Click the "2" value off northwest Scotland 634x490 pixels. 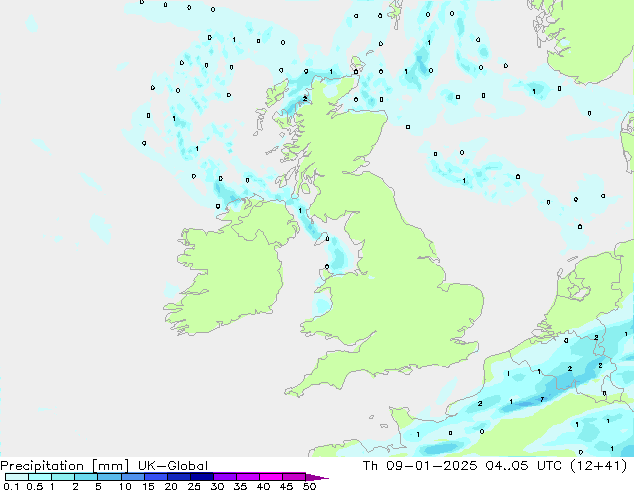(305, 99)
